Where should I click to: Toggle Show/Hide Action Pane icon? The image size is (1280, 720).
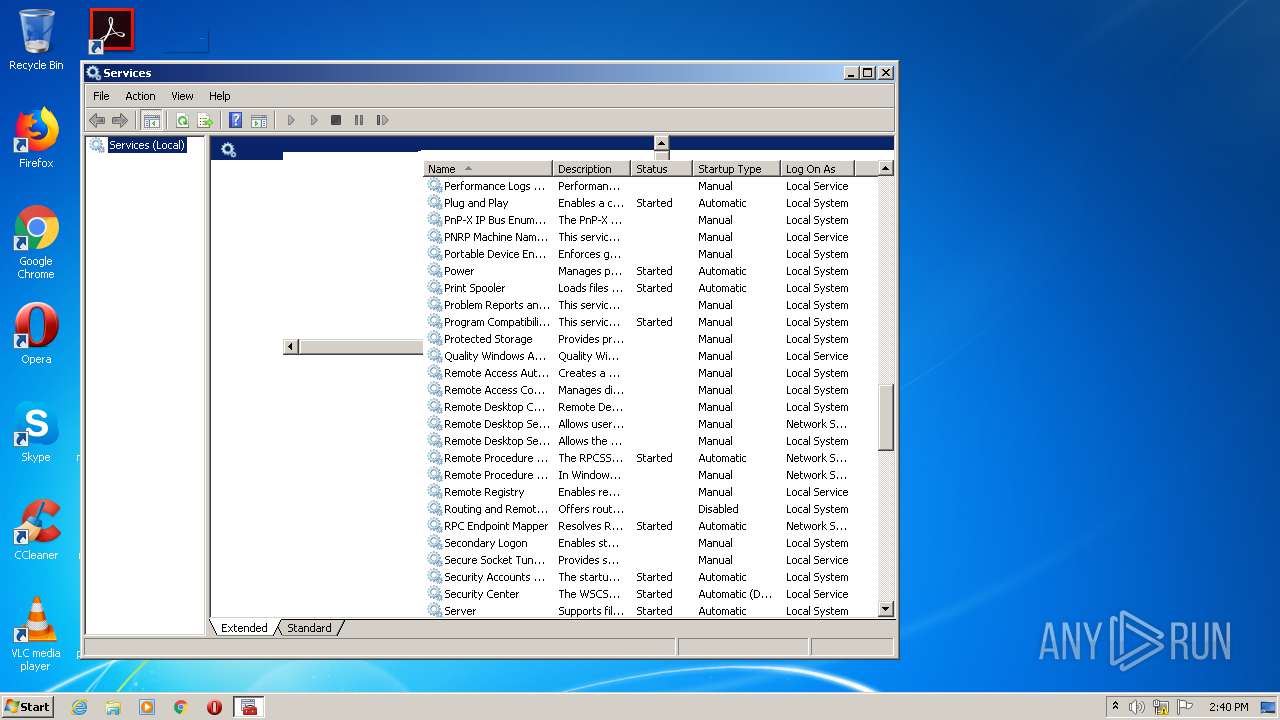coord(259,120)
